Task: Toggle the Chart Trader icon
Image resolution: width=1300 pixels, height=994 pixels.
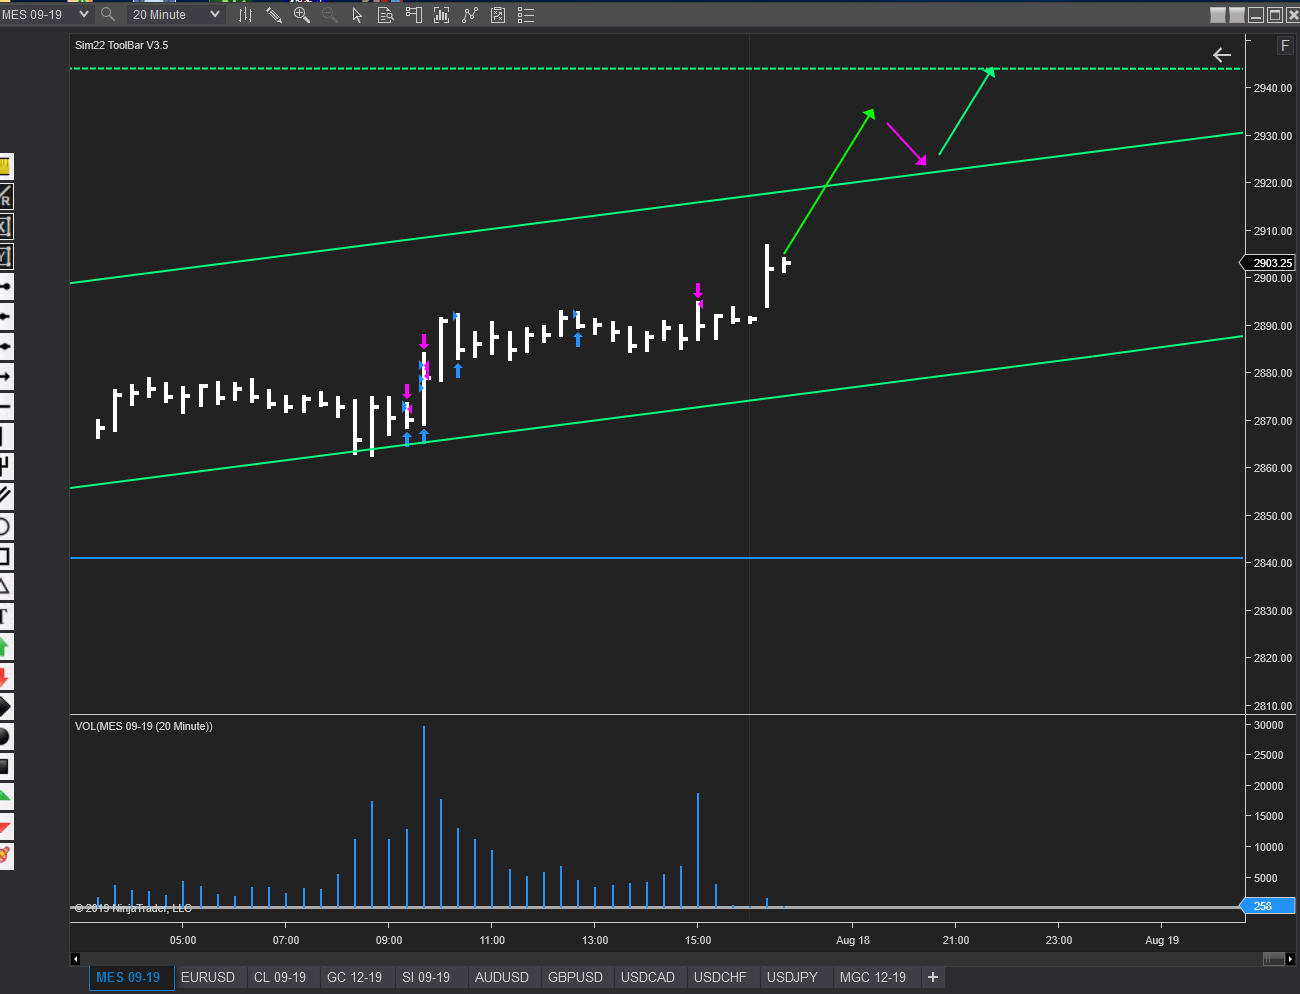Action: (413, 15)
